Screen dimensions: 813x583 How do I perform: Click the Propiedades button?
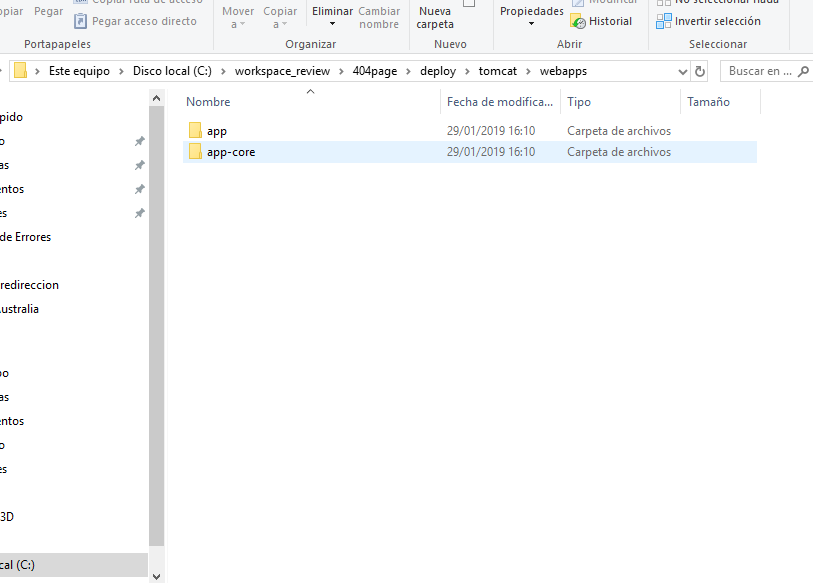[531, 11]
